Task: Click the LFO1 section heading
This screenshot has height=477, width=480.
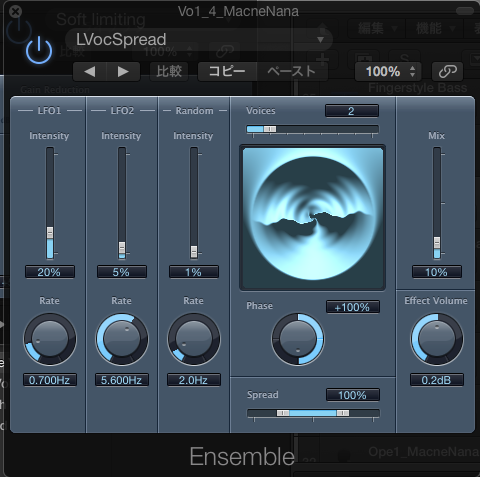Action: (x=49, y=111)
